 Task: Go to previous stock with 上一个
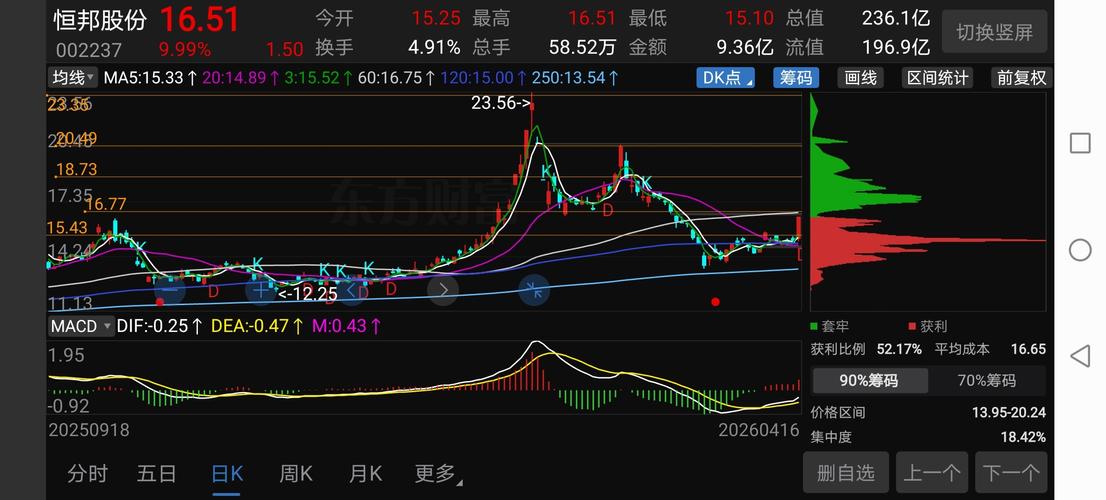(932, 472)
